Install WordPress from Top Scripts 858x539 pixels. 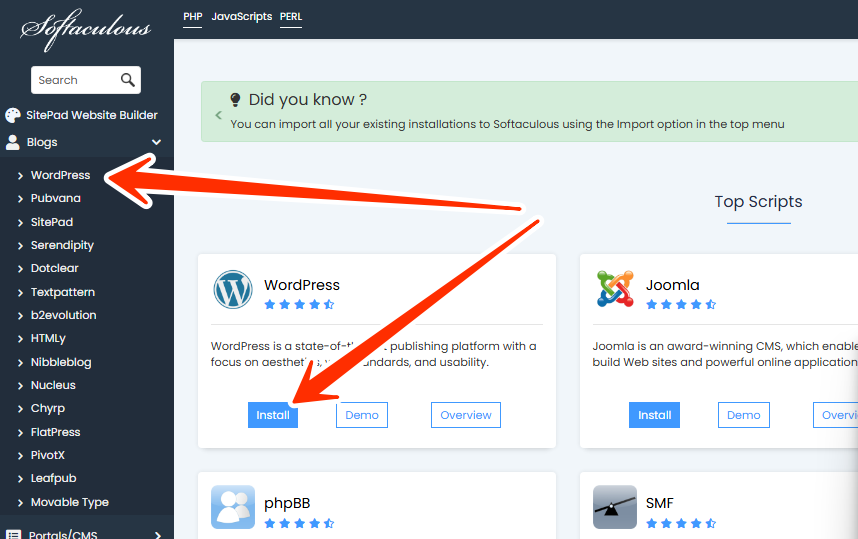(x=273, y=415)
